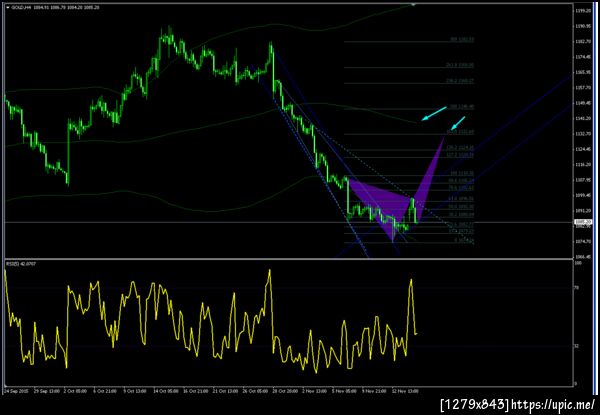Click the current price marker on price scale
Image resolution: width=600 pixels, height=415 pixels.
(x=583, y=222)
